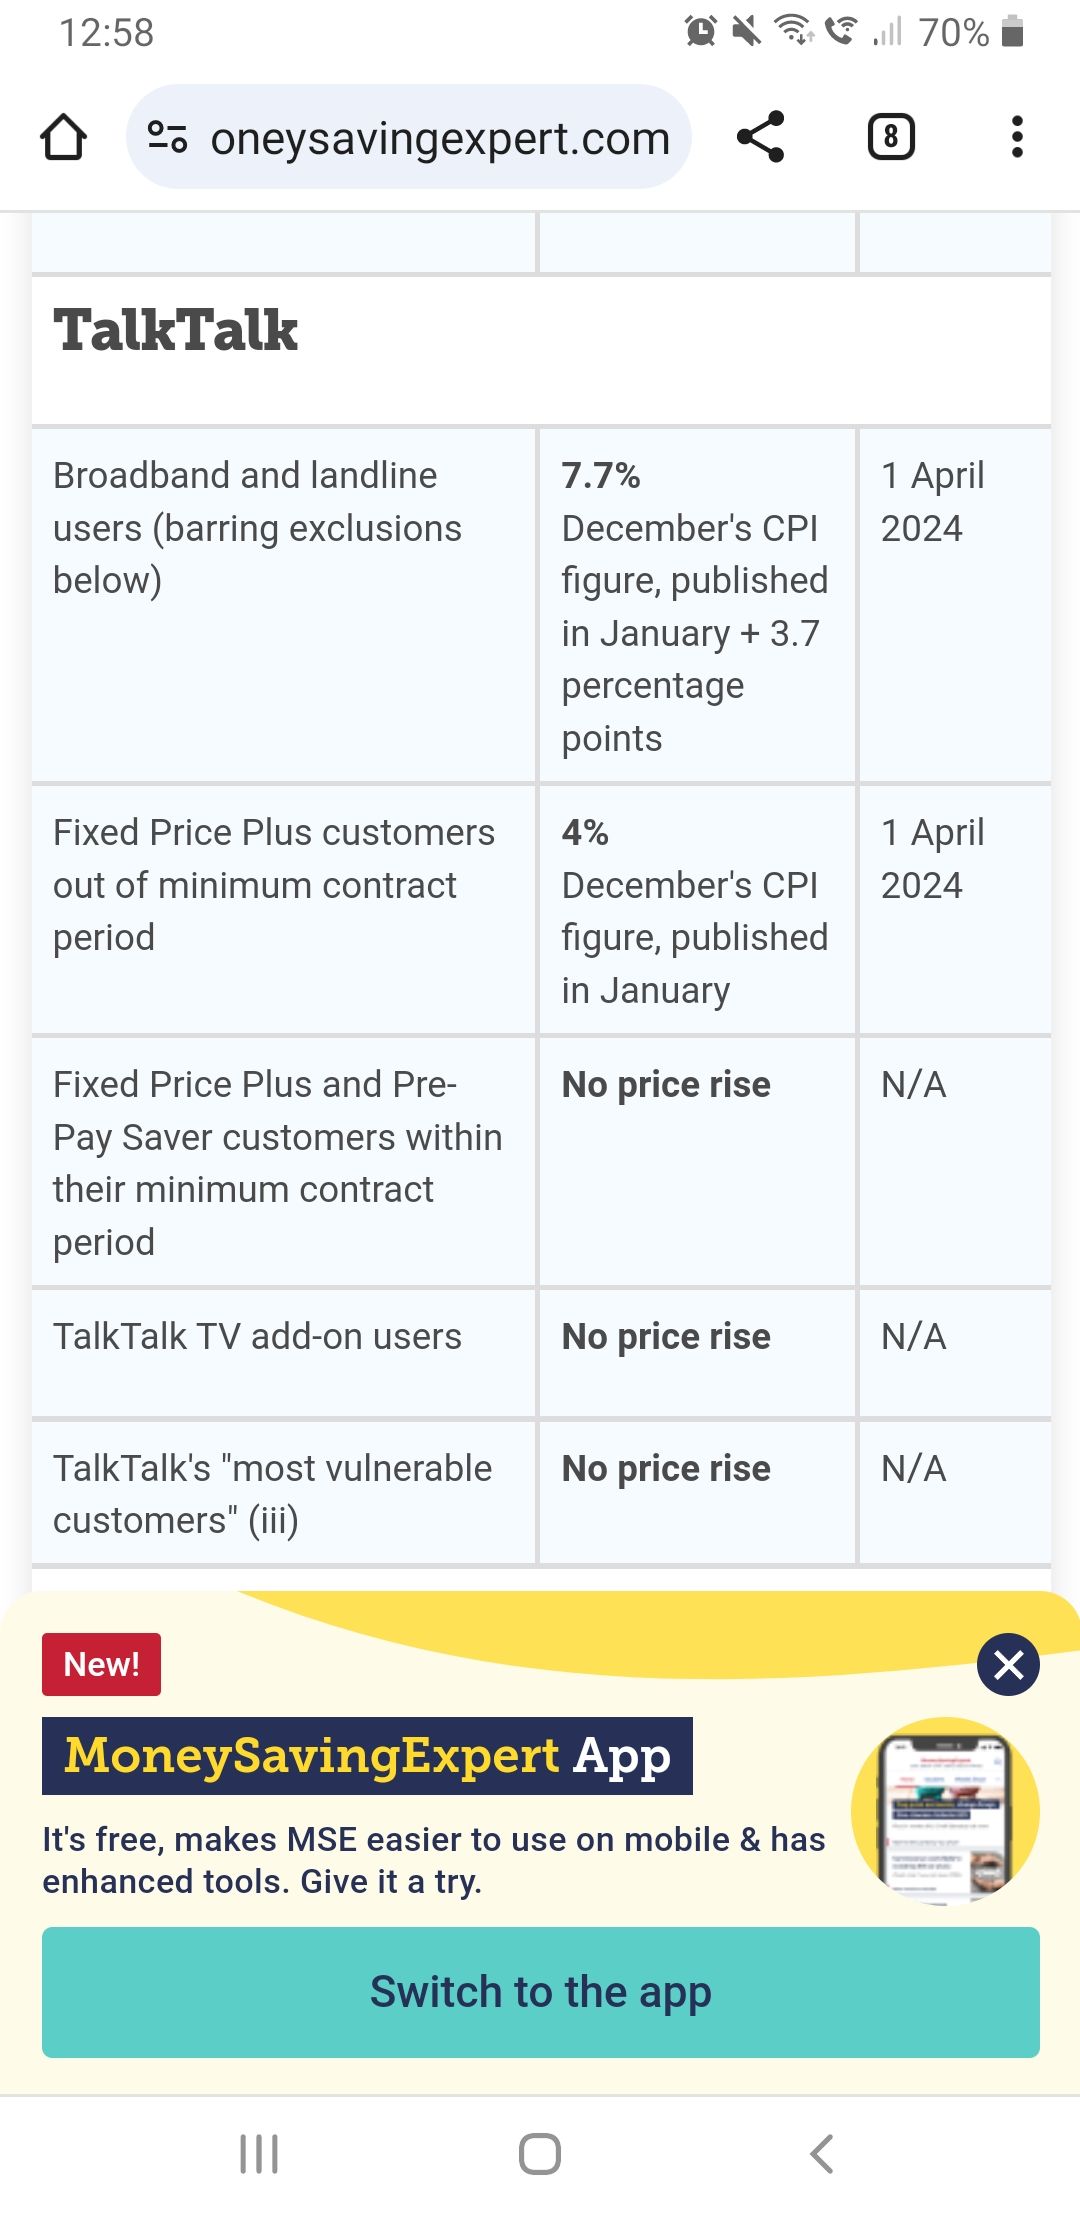The height and width of the screenshot is (2220, 1080).
Task: Close the MoneySavingExpert App banner
Action: pos(1008,1664)
